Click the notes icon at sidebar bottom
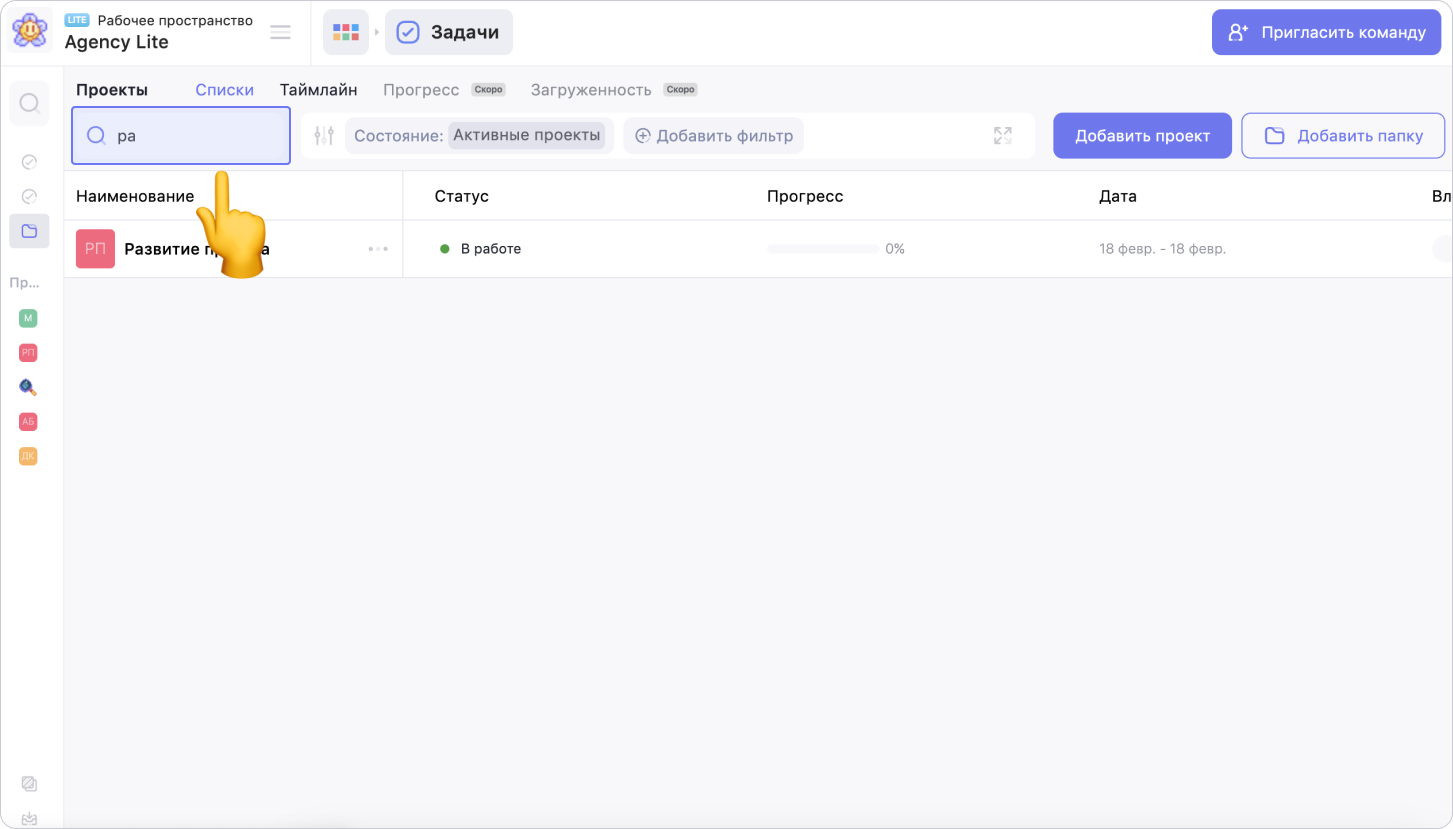The width and height of the screenshot is (1453, 829). [29, 784]
